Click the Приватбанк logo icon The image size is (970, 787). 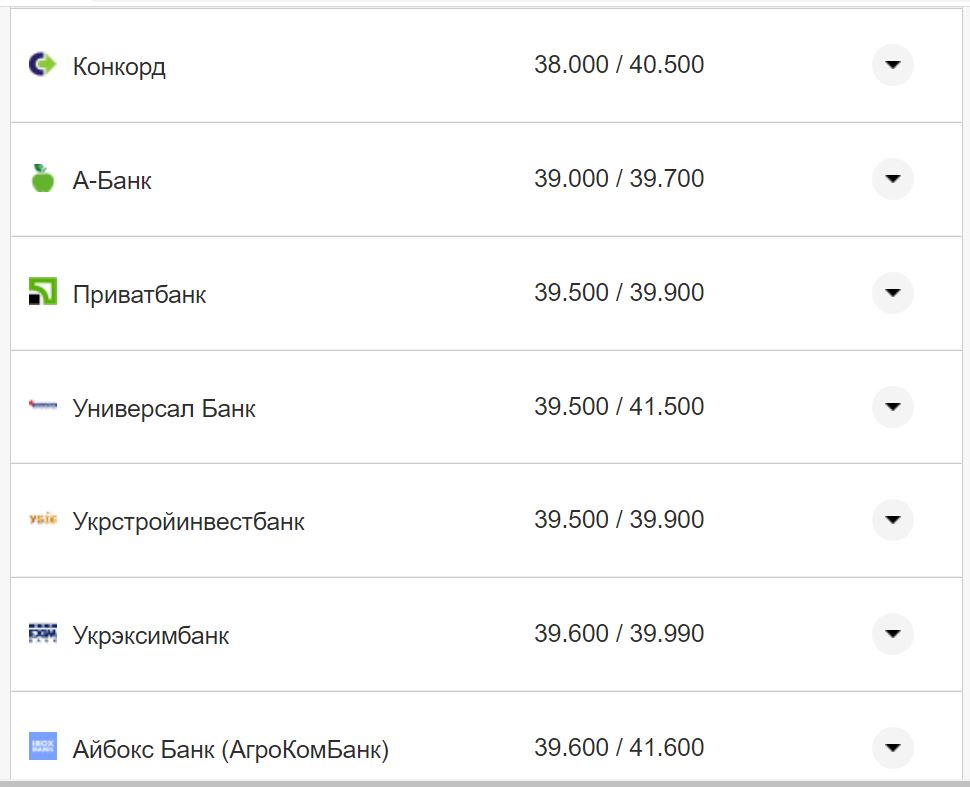42,293
